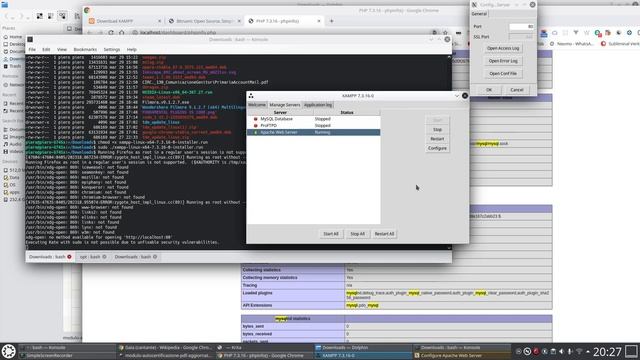Open Konsole Help menu
Viewport: 640px width, 360px height.
click(131, 49)
